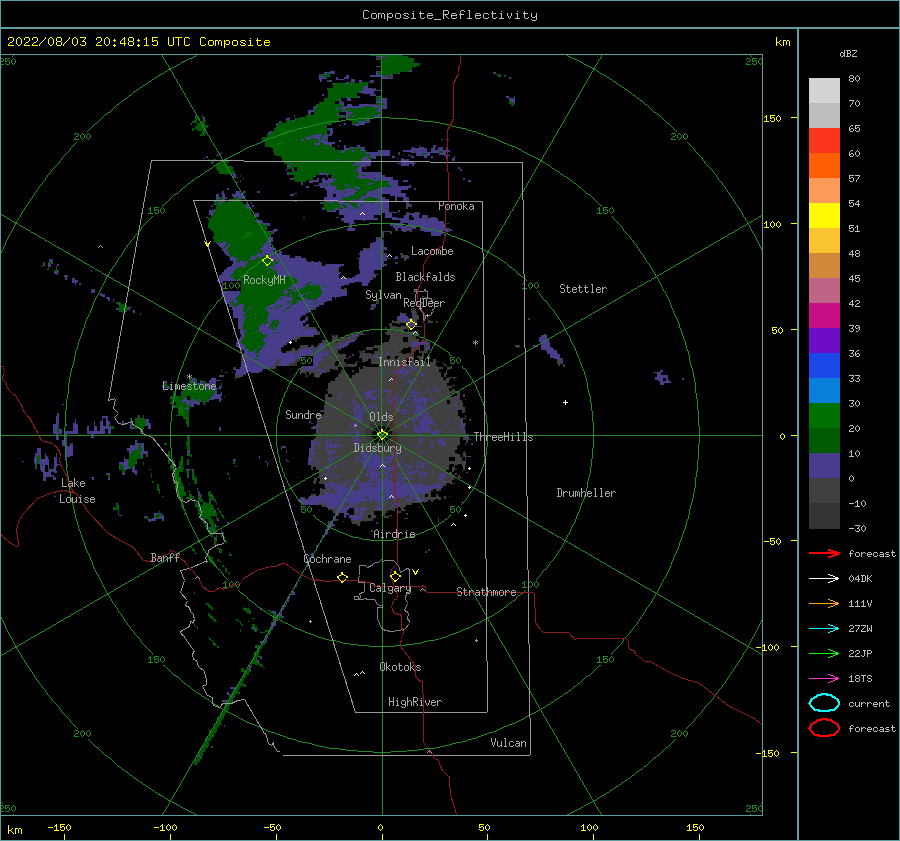Click the yellow diamond marker below Cochrane
Viewport: 900px width, 841px height.
(343, 577)
